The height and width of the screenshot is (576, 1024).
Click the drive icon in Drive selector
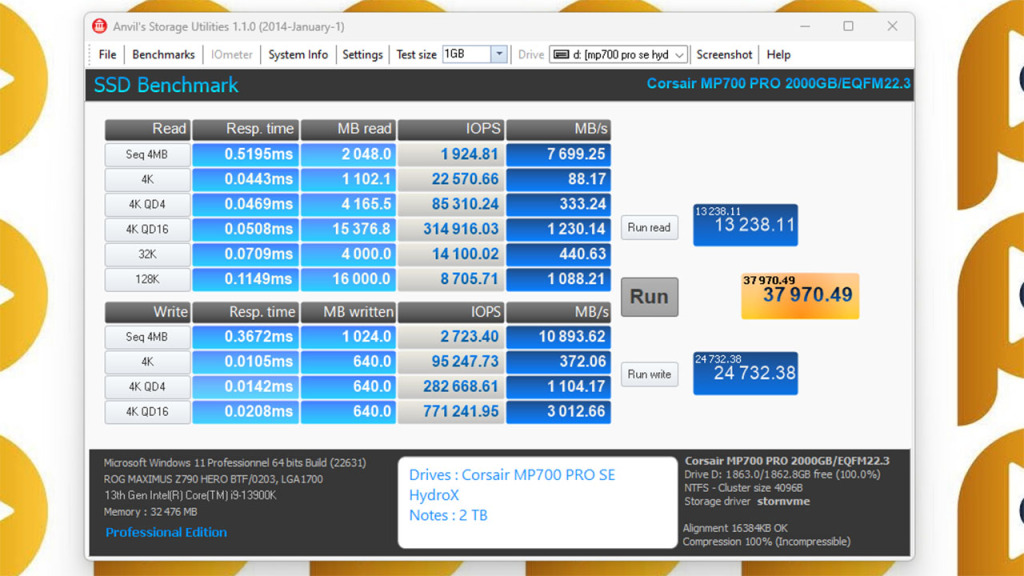click(561, 55)
